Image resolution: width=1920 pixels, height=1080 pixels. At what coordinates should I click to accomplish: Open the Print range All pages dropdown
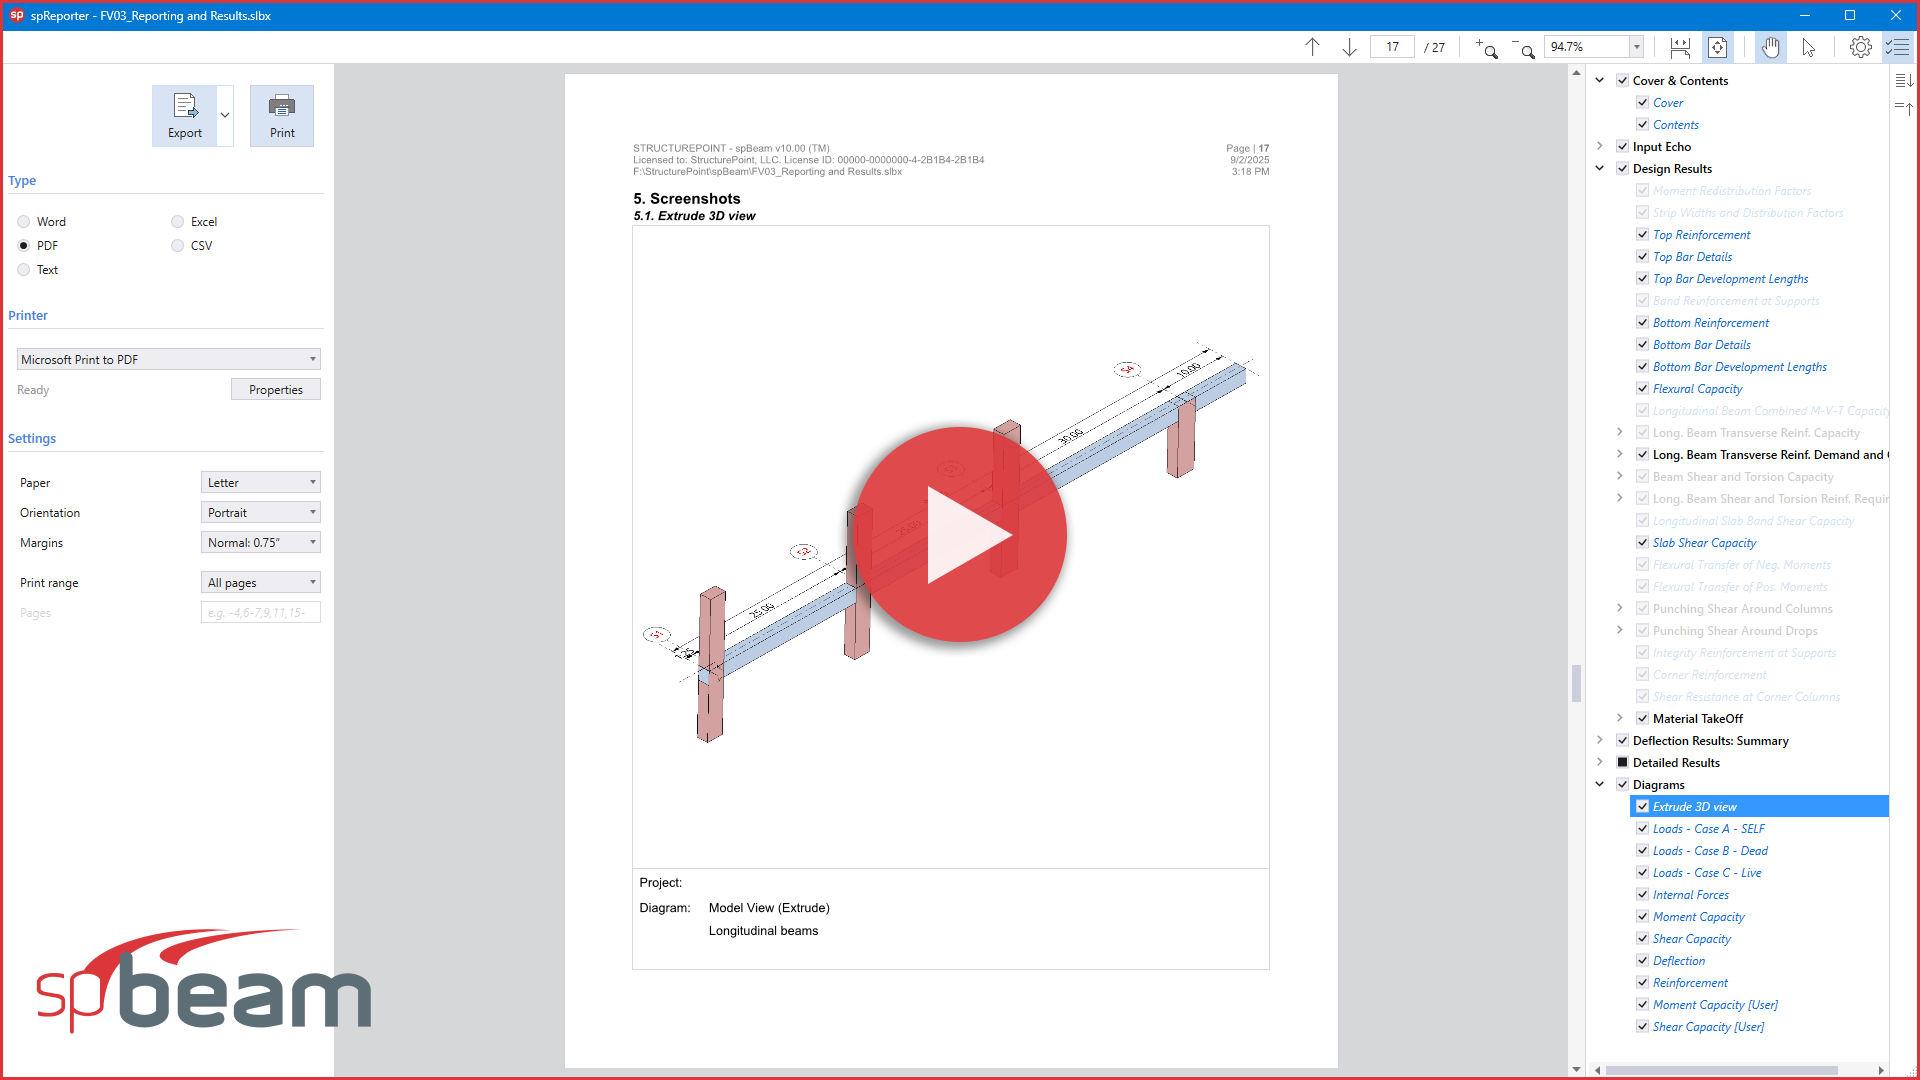(260, 582)
